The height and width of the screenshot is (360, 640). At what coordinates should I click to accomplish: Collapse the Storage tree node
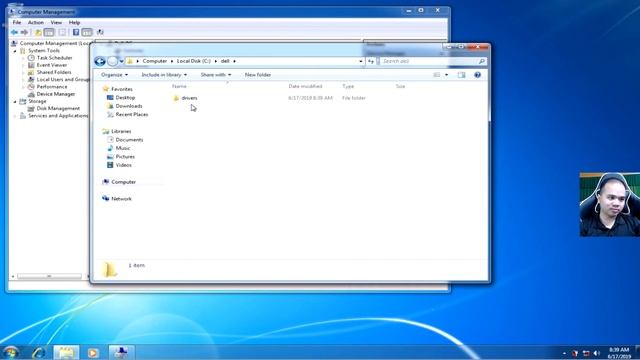click(15, 102)
